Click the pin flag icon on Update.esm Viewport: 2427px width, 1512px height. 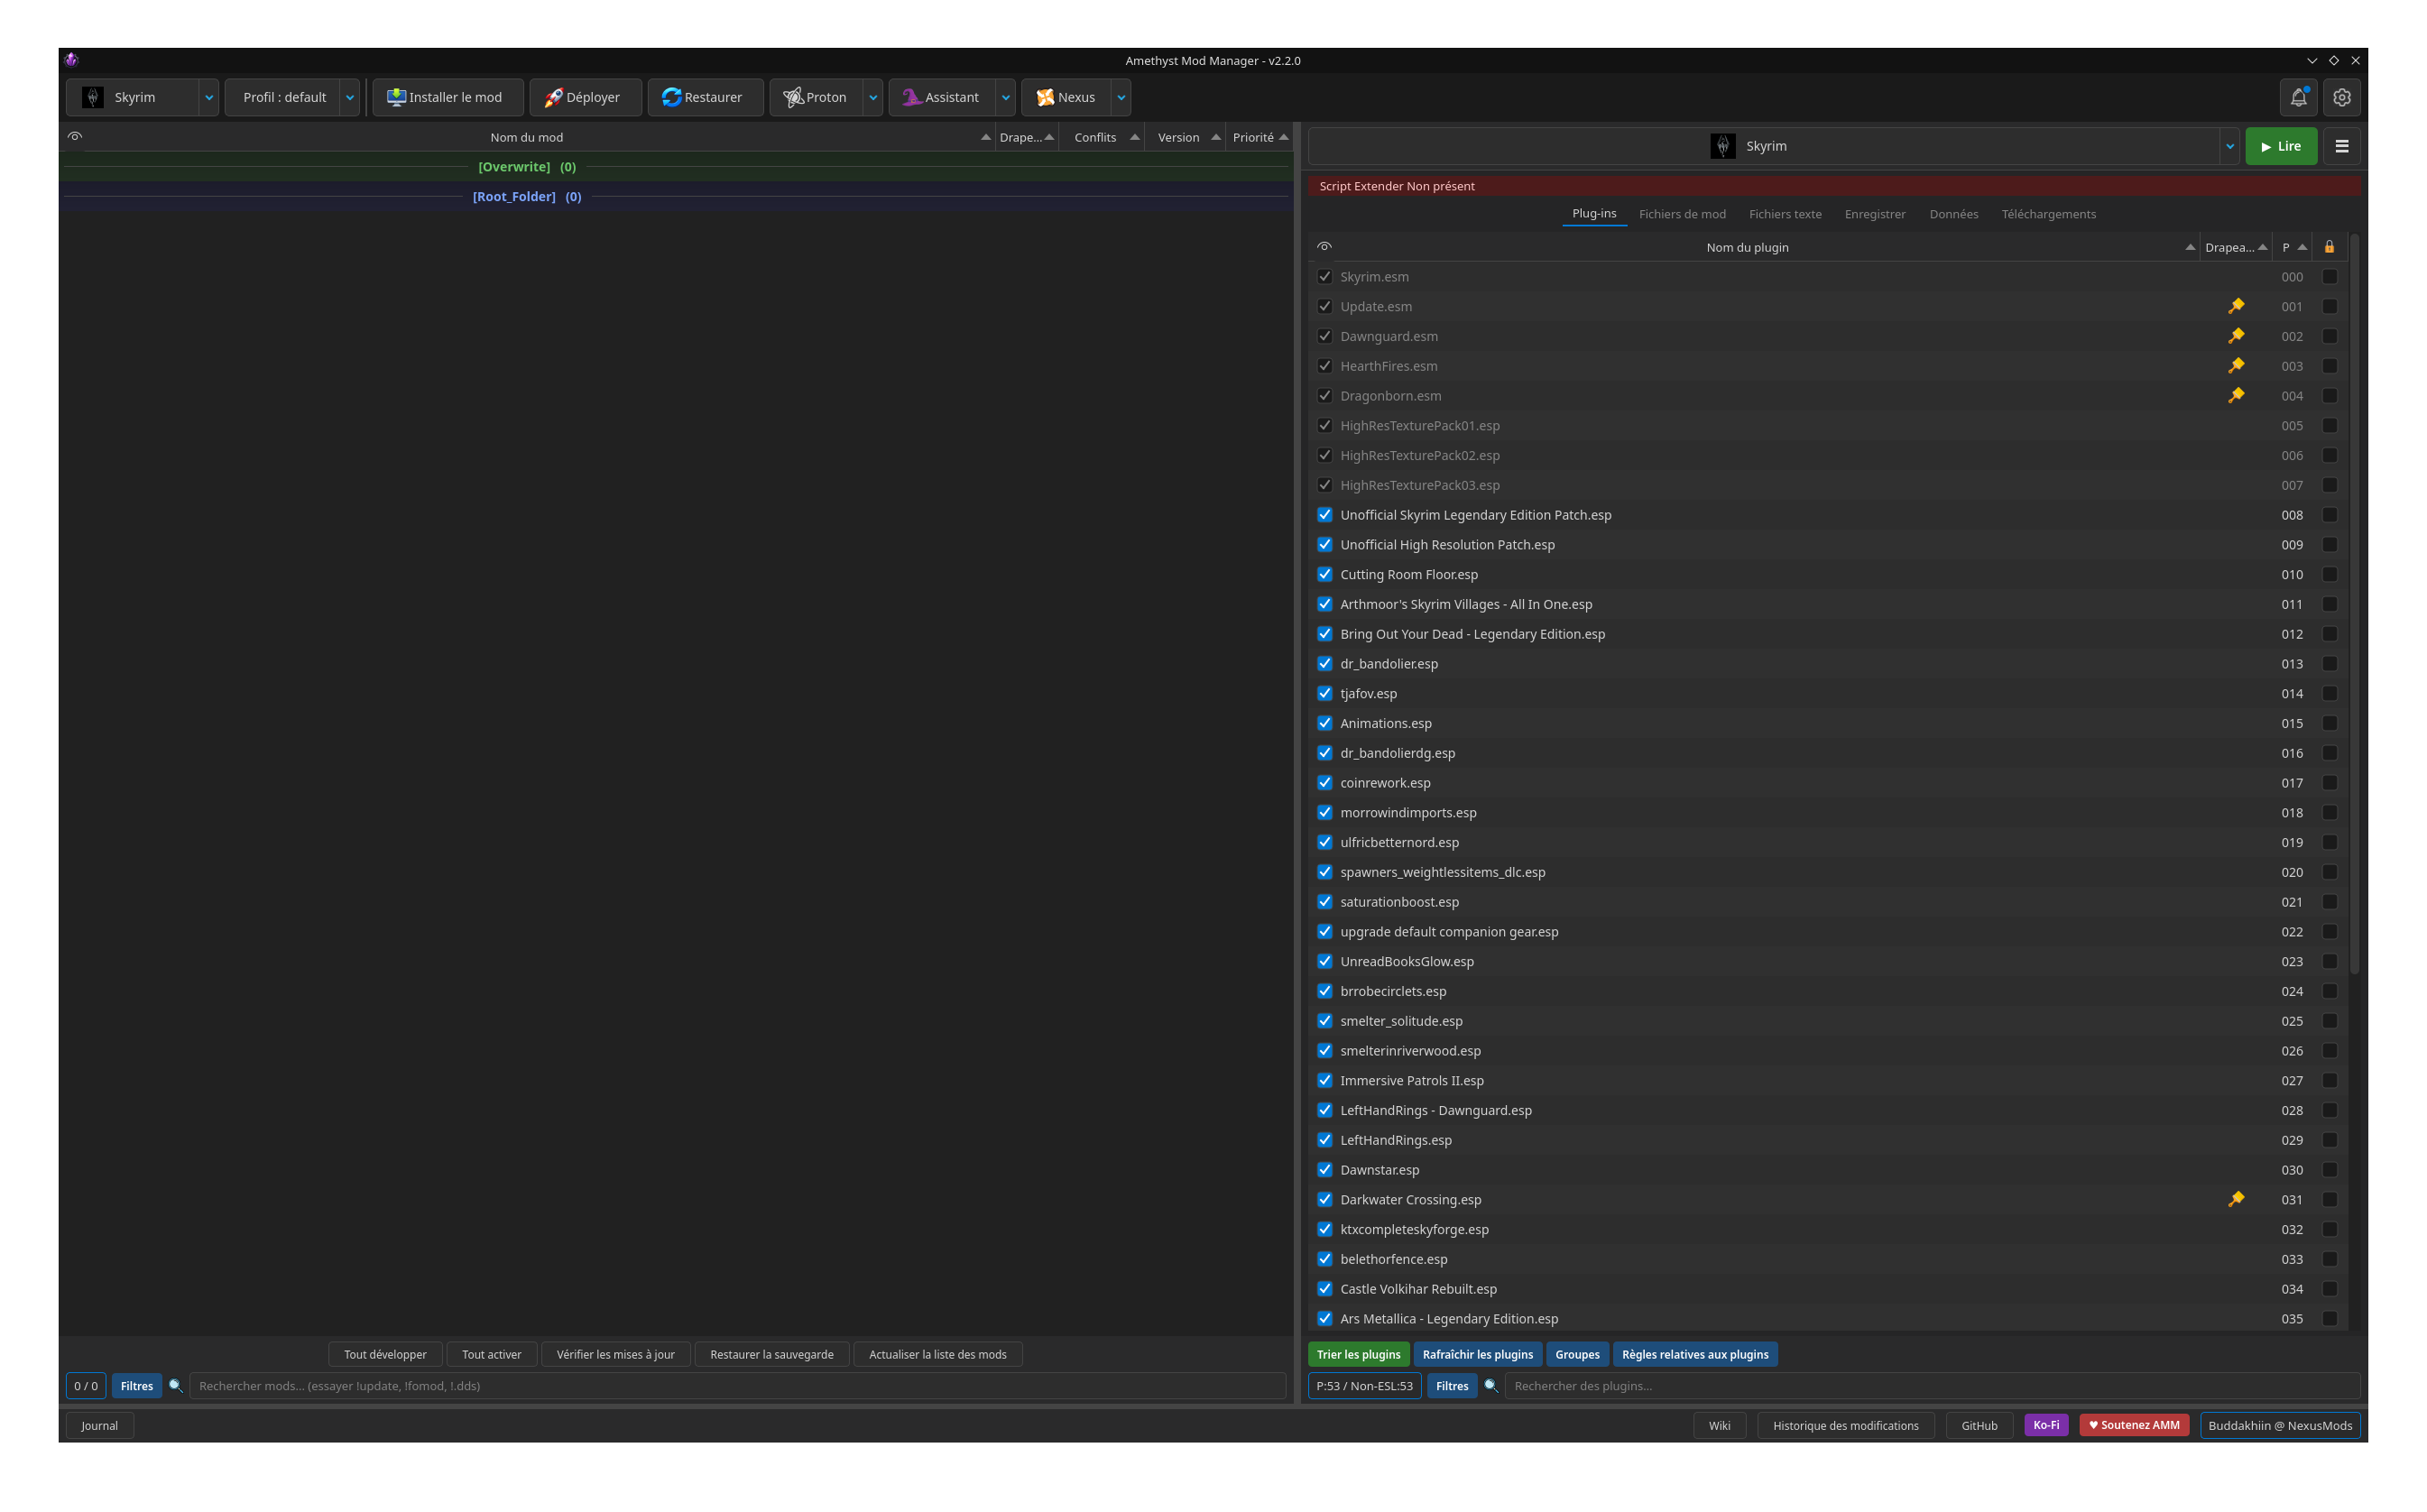[2236, 306]
